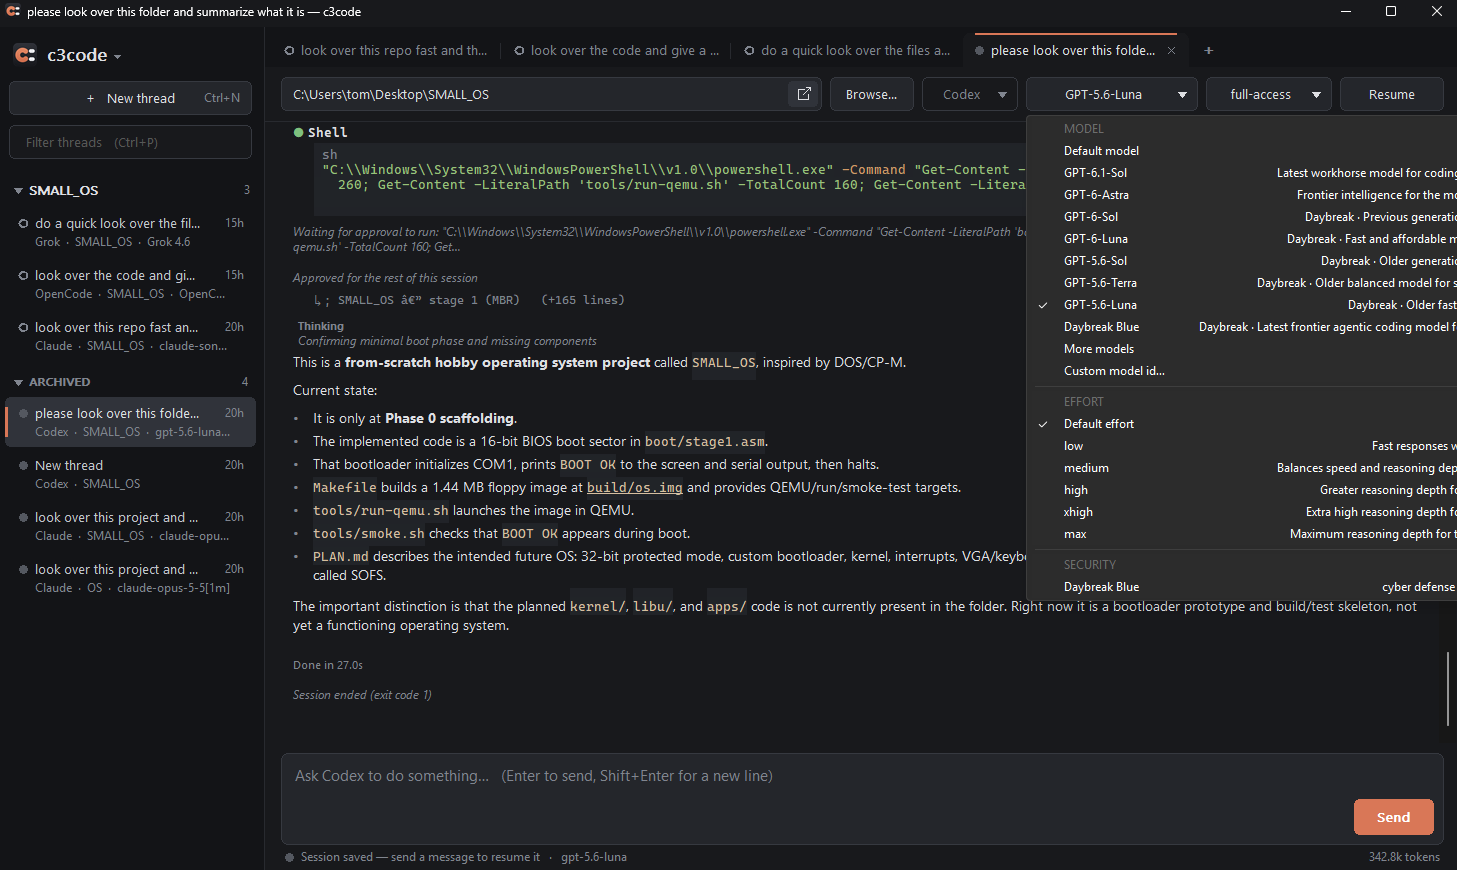
Task: Click the Resume button
Action: click(1391, 94)
